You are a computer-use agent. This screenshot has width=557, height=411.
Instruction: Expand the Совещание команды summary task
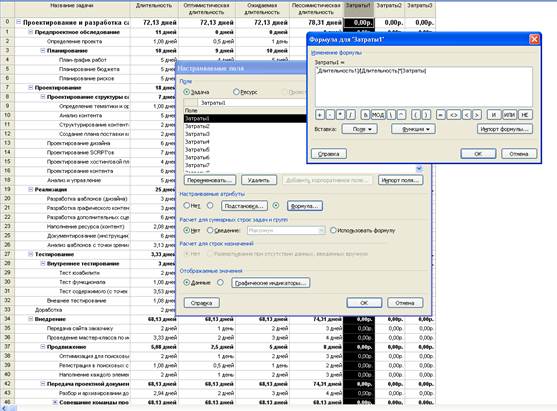55,402
